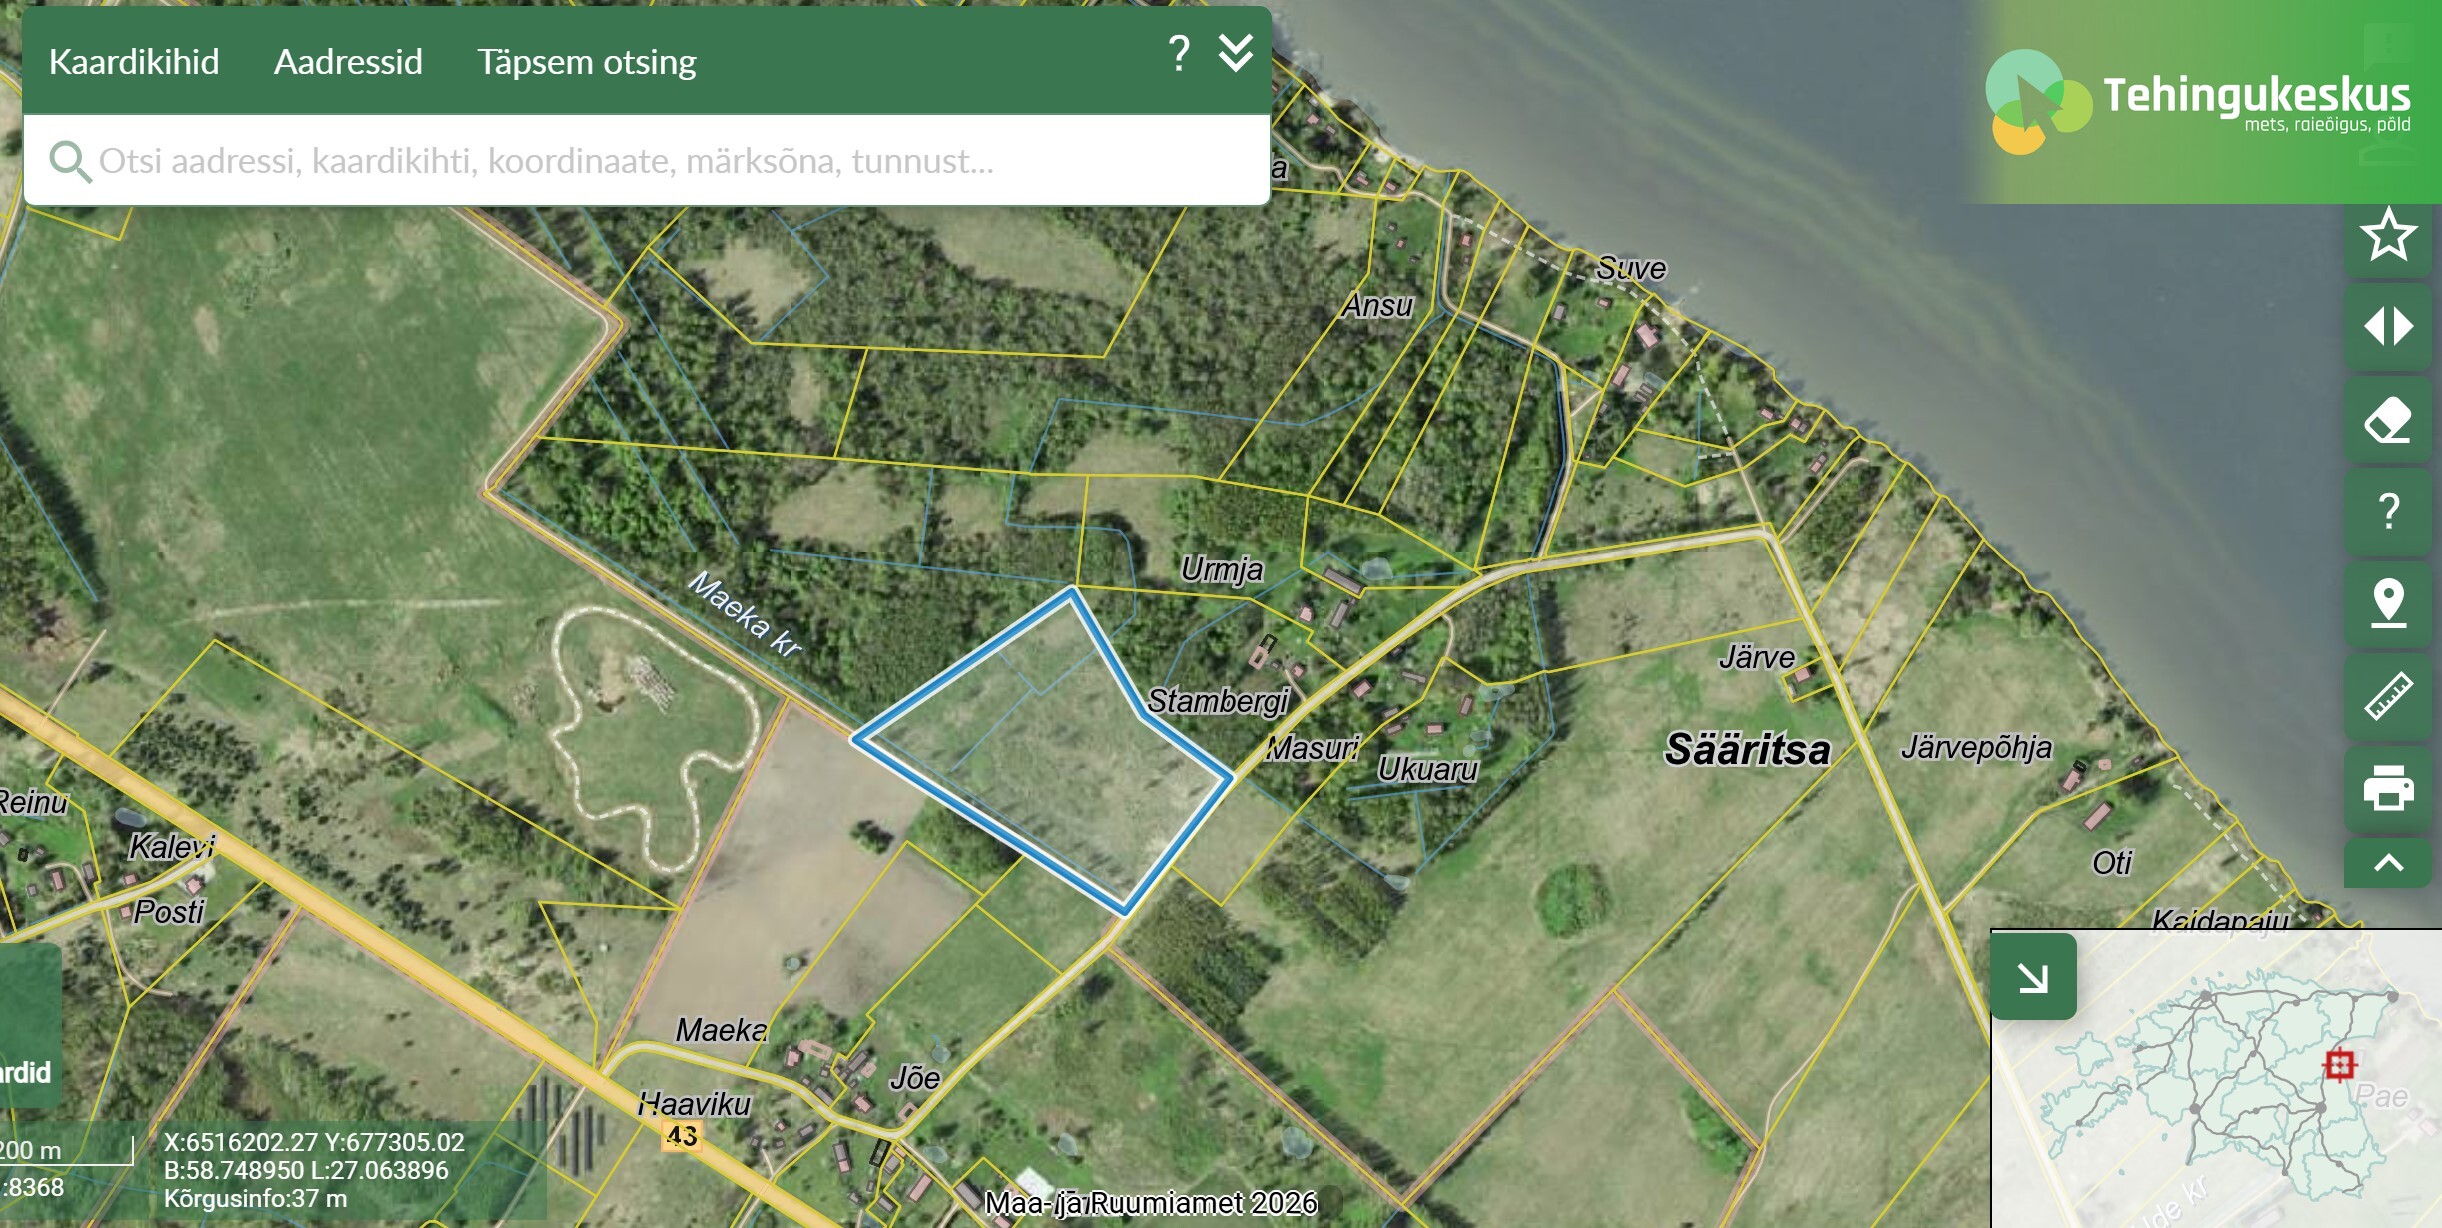Image resolution: width=2442 pixels, height=1228 pixels.
Task: Collapse the right toolbar with up chevron
Action: click(2388, 863)
